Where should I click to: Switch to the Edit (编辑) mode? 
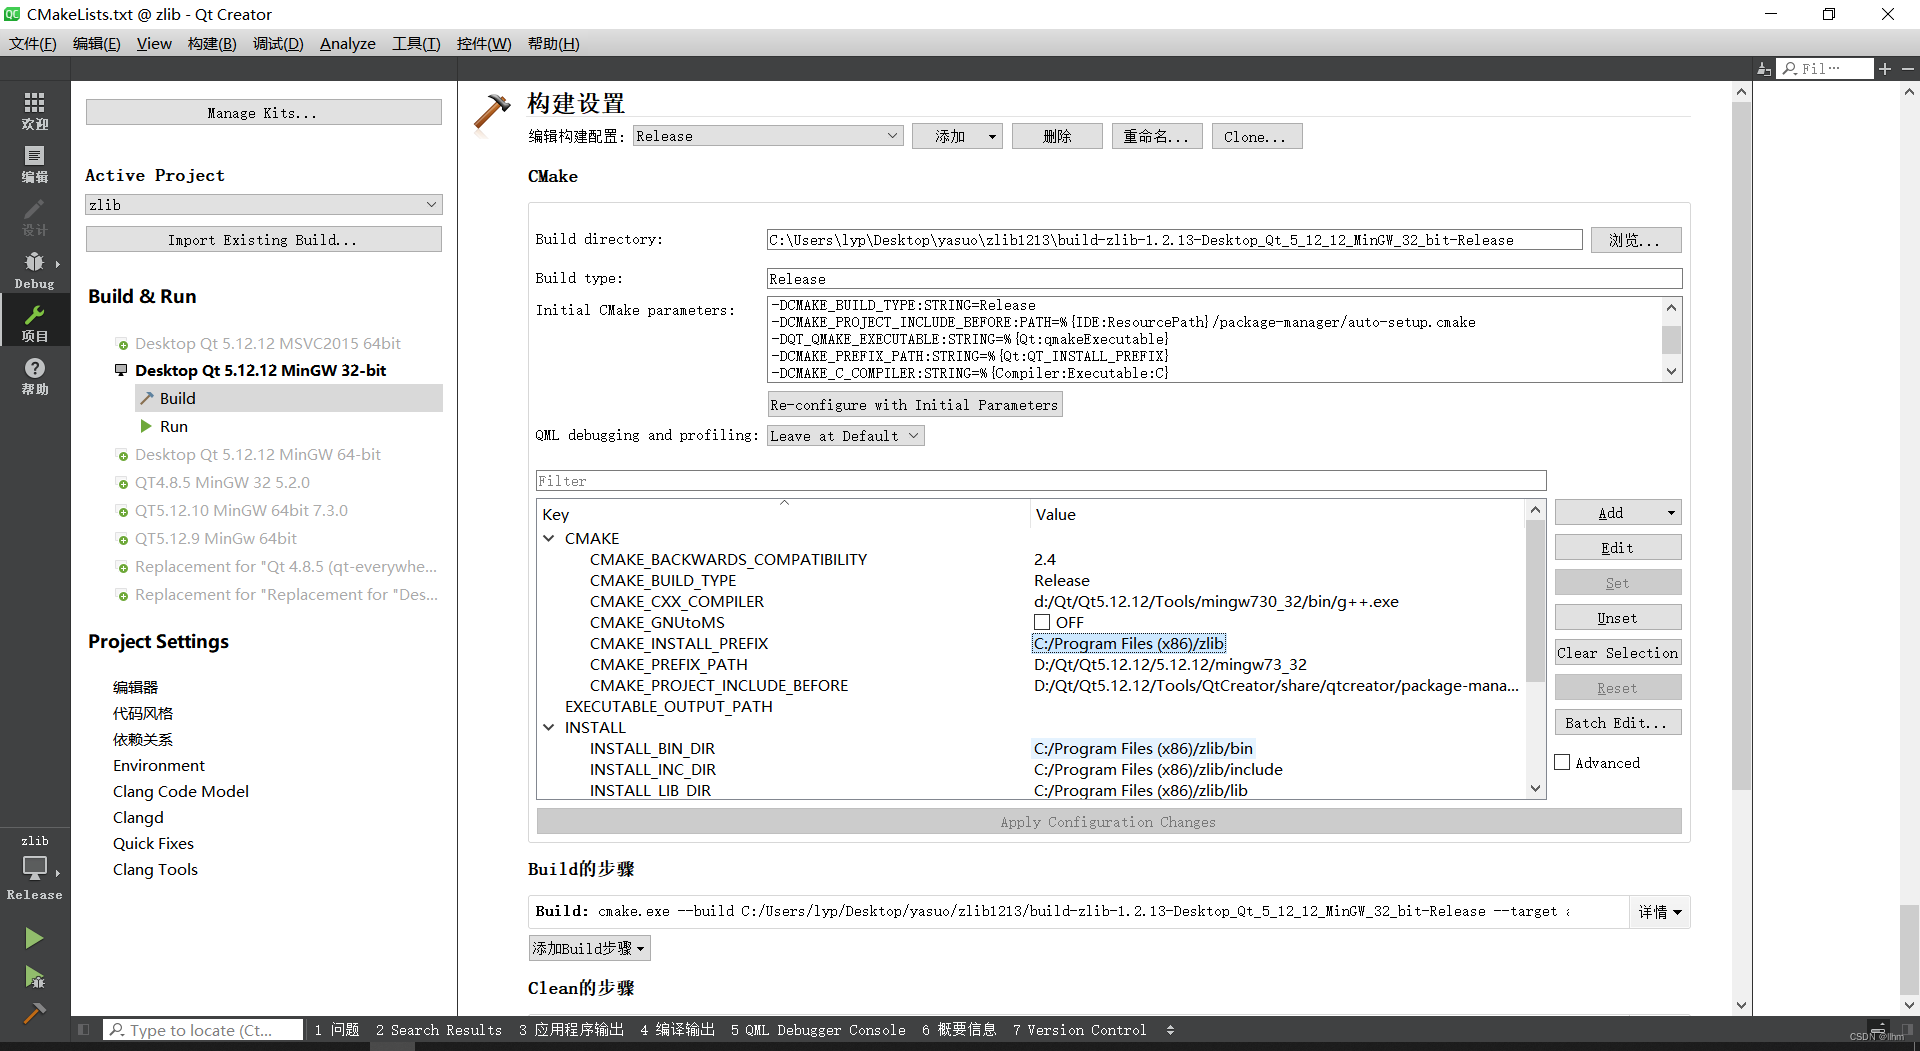click(x=34, y=164)
